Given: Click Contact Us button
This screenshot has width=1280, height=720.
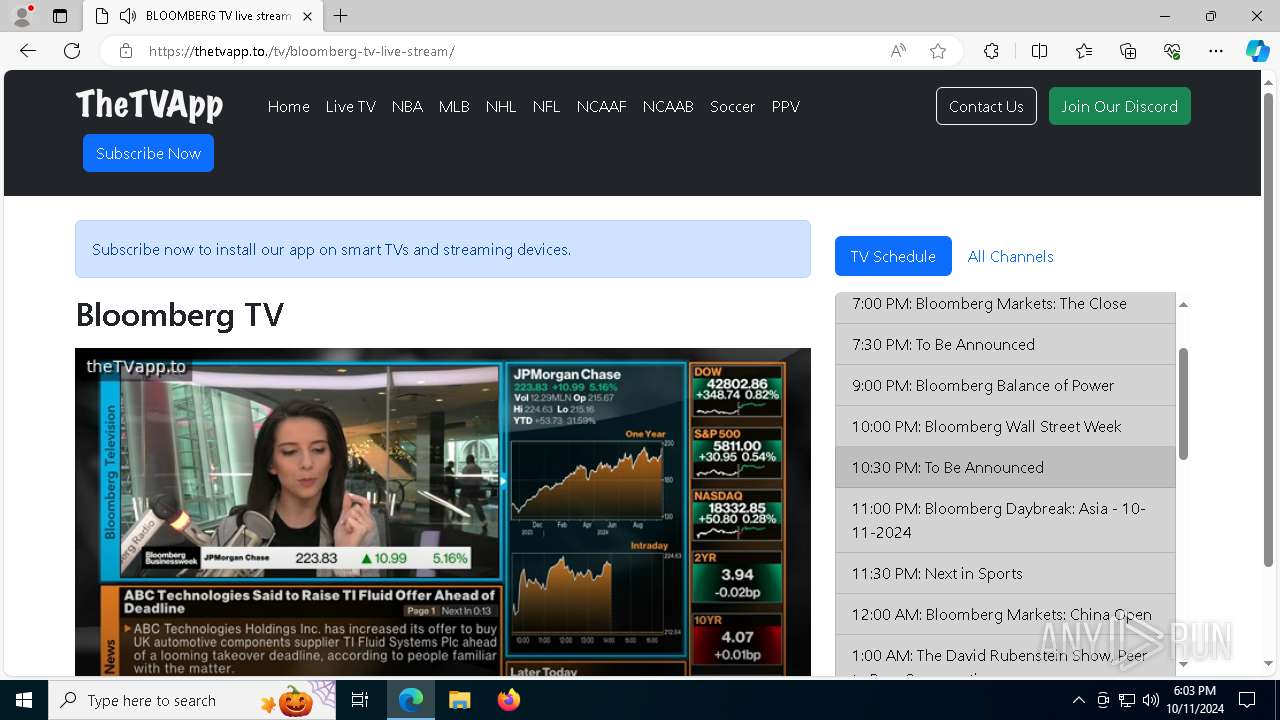Looking at the screenshot, I should tap(986, 106).
